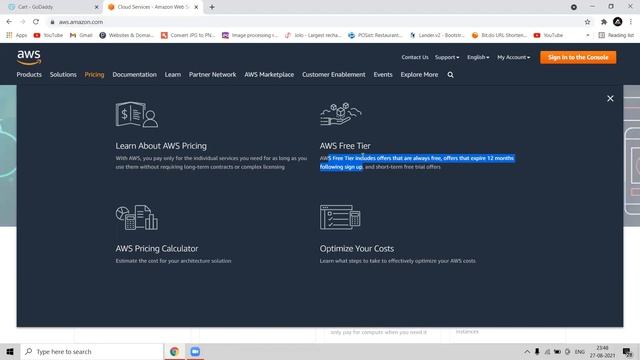Open the Chrome extensions puzzle icon

[604, 22]
